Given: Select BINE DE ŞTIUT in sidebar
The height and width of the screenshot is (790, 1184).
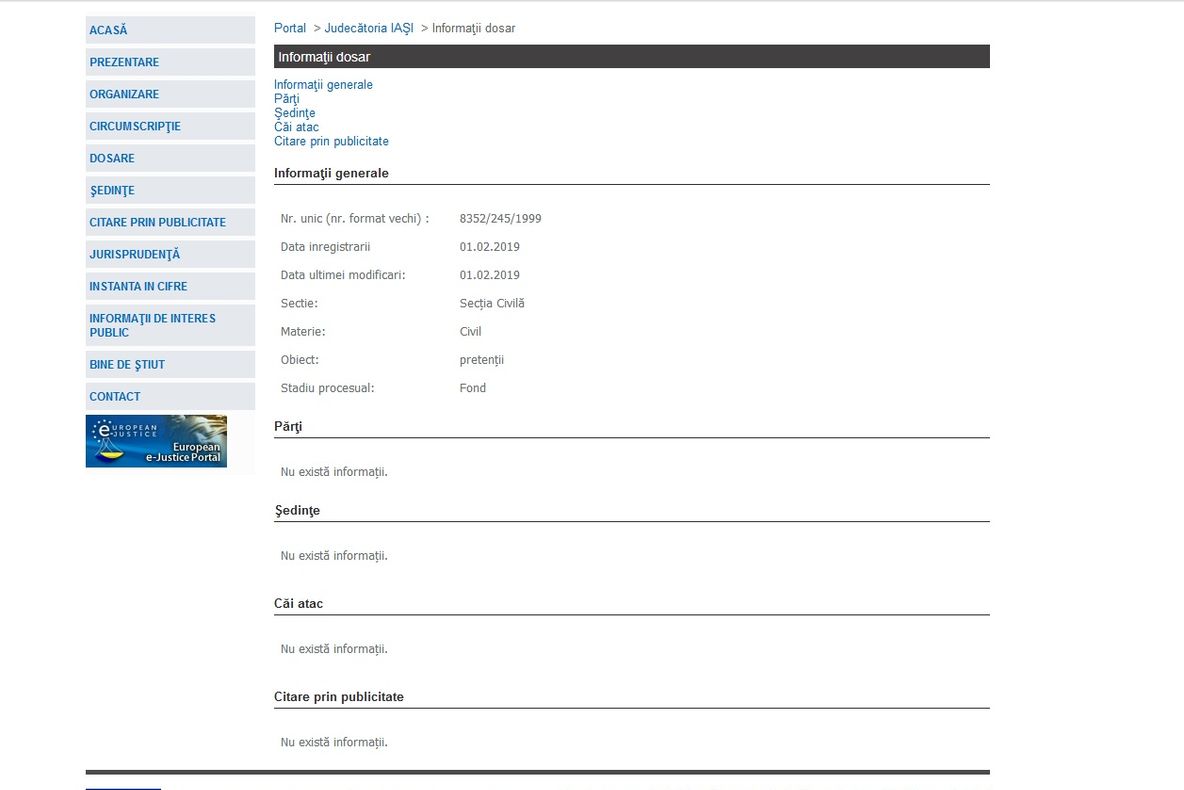Looking at the screenshot, I should pos(127,364).
